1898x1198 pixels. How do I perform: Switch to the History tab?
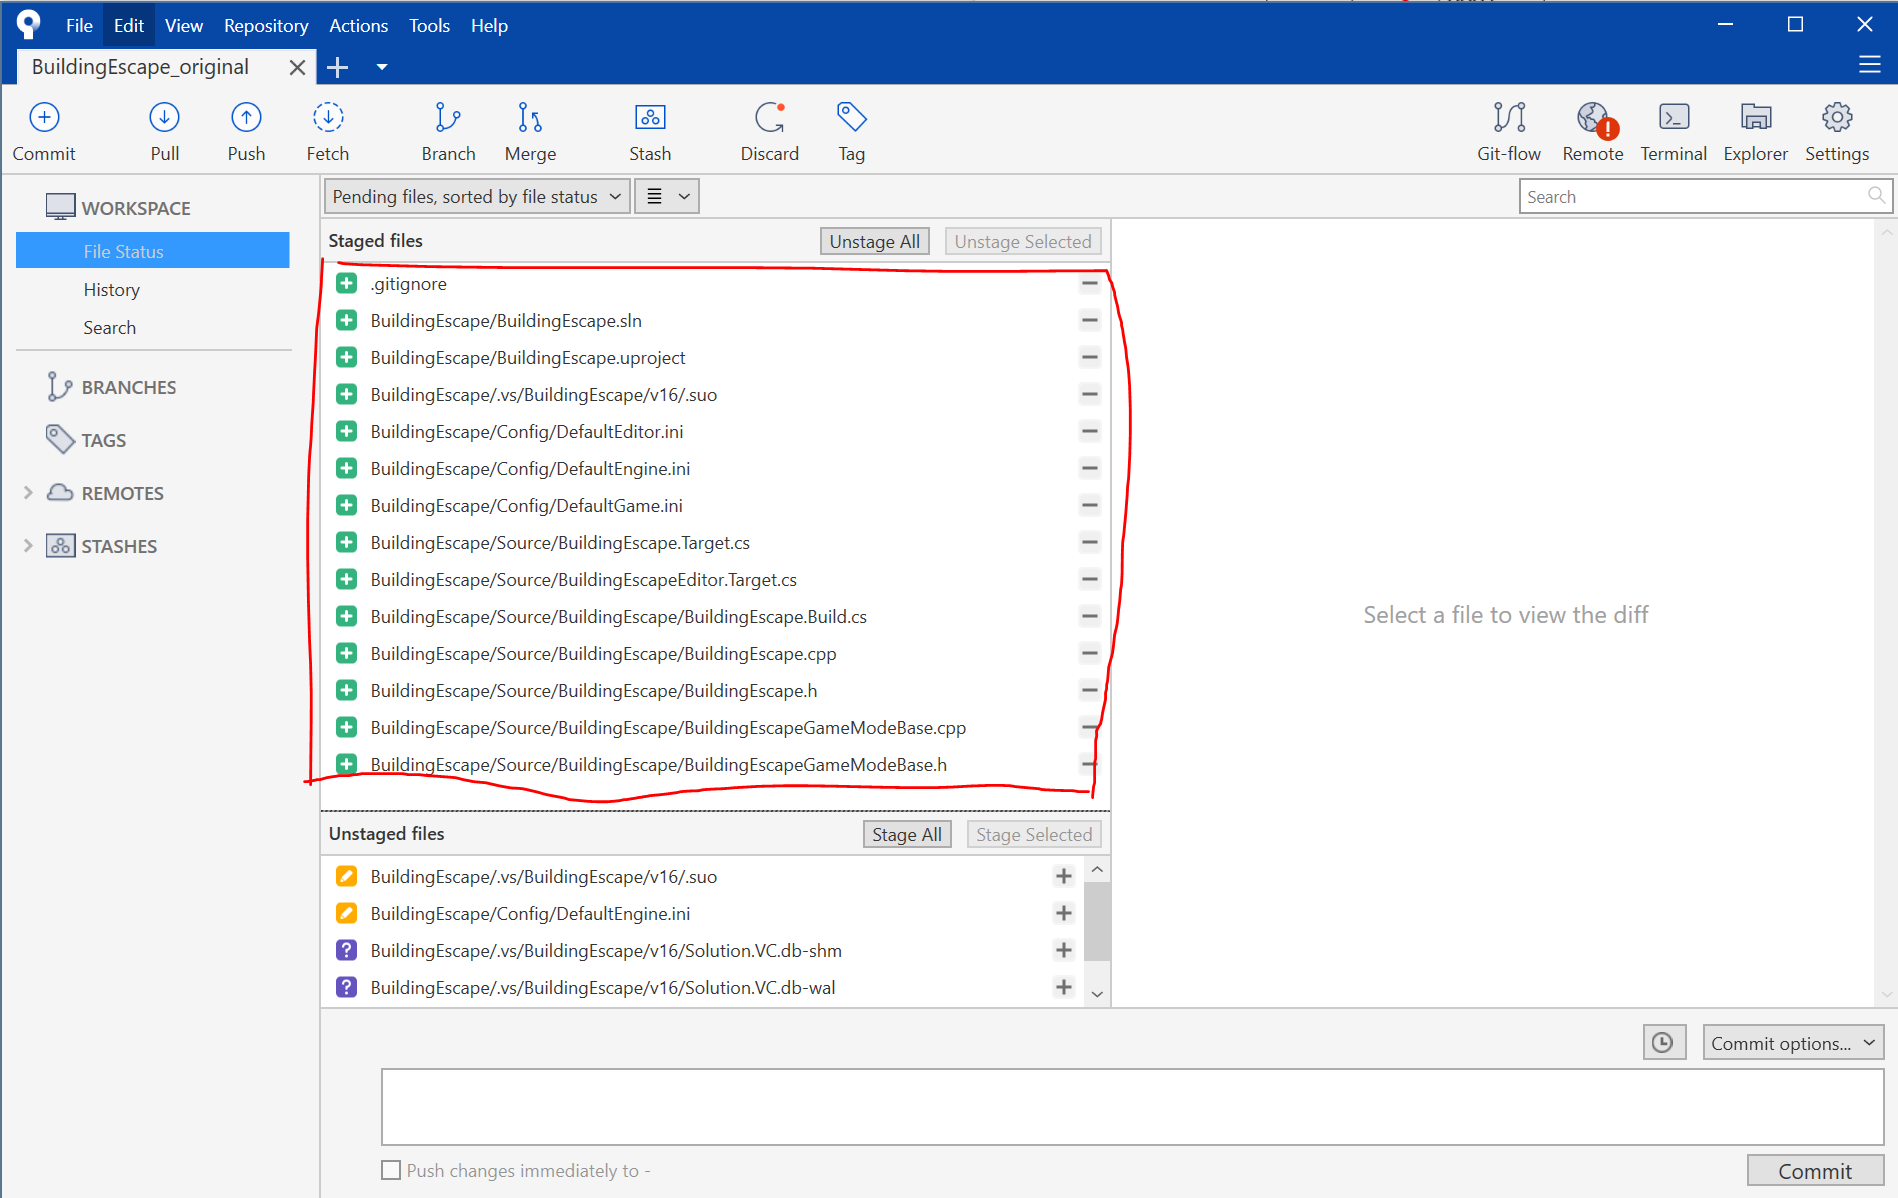[112, 289]
